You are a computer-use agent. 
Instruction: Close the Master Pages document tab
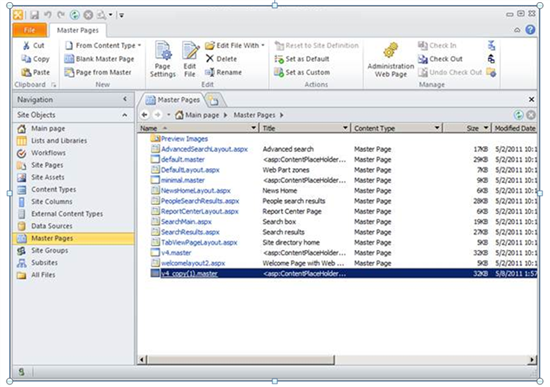pos(531,100)
